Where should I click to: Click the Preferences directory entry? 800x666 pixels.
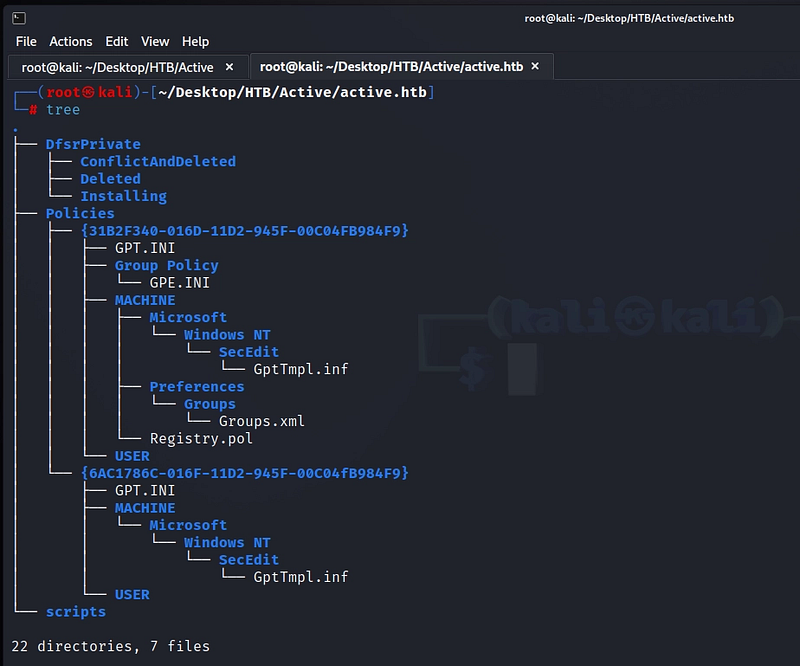pos(197,387)
